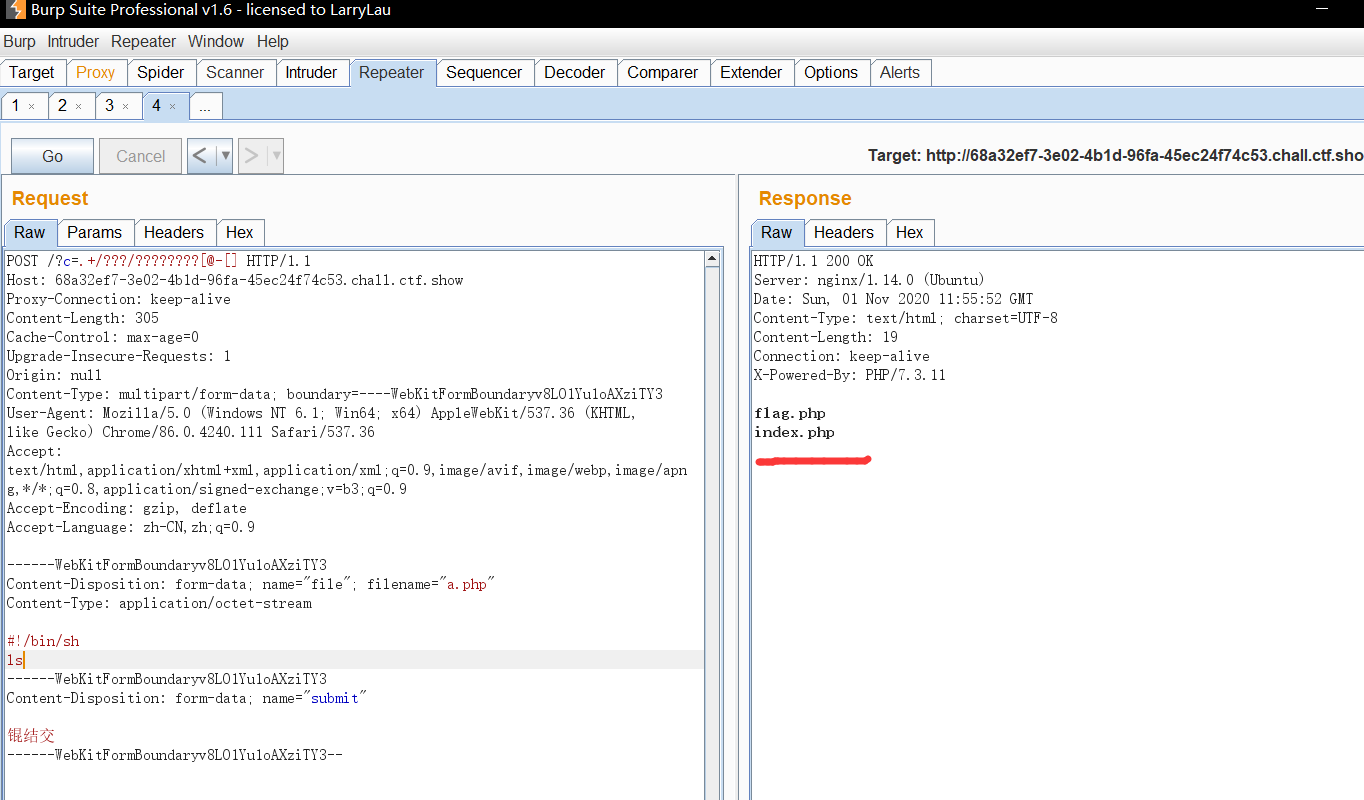1364x800 pixels.
Task: Click the Host header line in request
Action: point(235,280)
